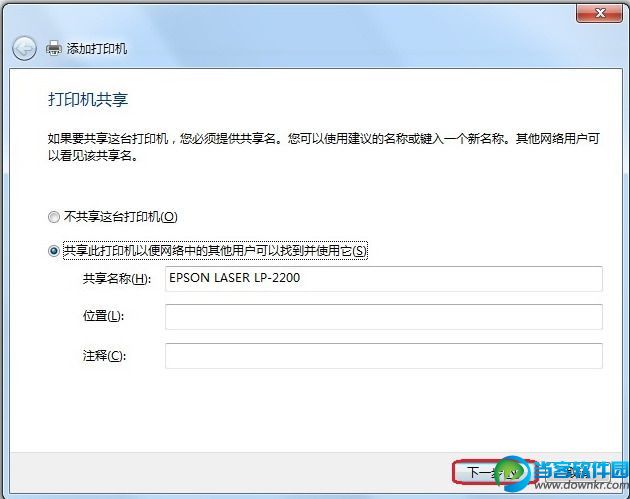Image resolution: width=630 pixels, height=499 pixels.
Task: Click the 共享名称 input field
Action: coord(384,278)
